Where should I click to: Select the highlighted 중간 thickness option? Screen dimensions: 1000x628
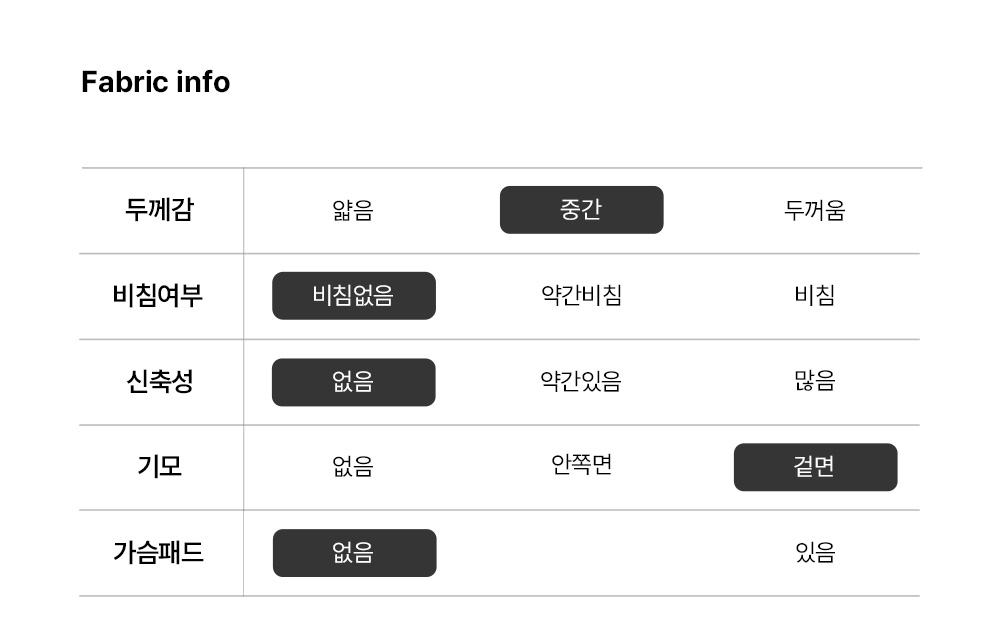click(x=581, y=210)
